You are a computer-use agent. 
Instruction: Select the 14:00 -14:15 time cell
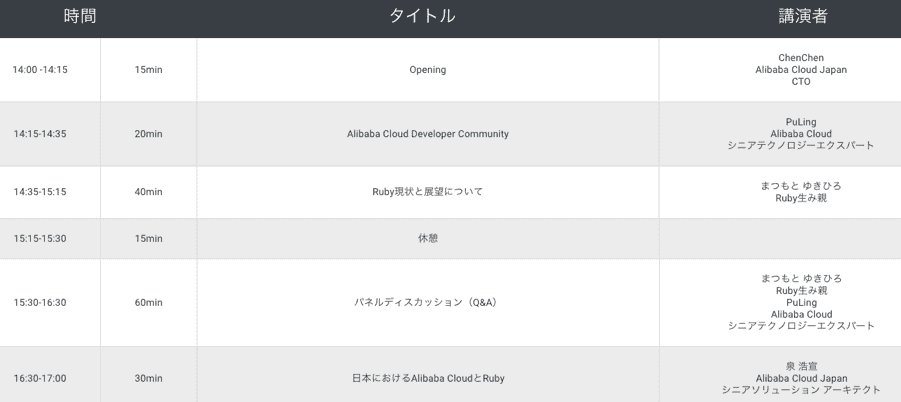point(40,70)
